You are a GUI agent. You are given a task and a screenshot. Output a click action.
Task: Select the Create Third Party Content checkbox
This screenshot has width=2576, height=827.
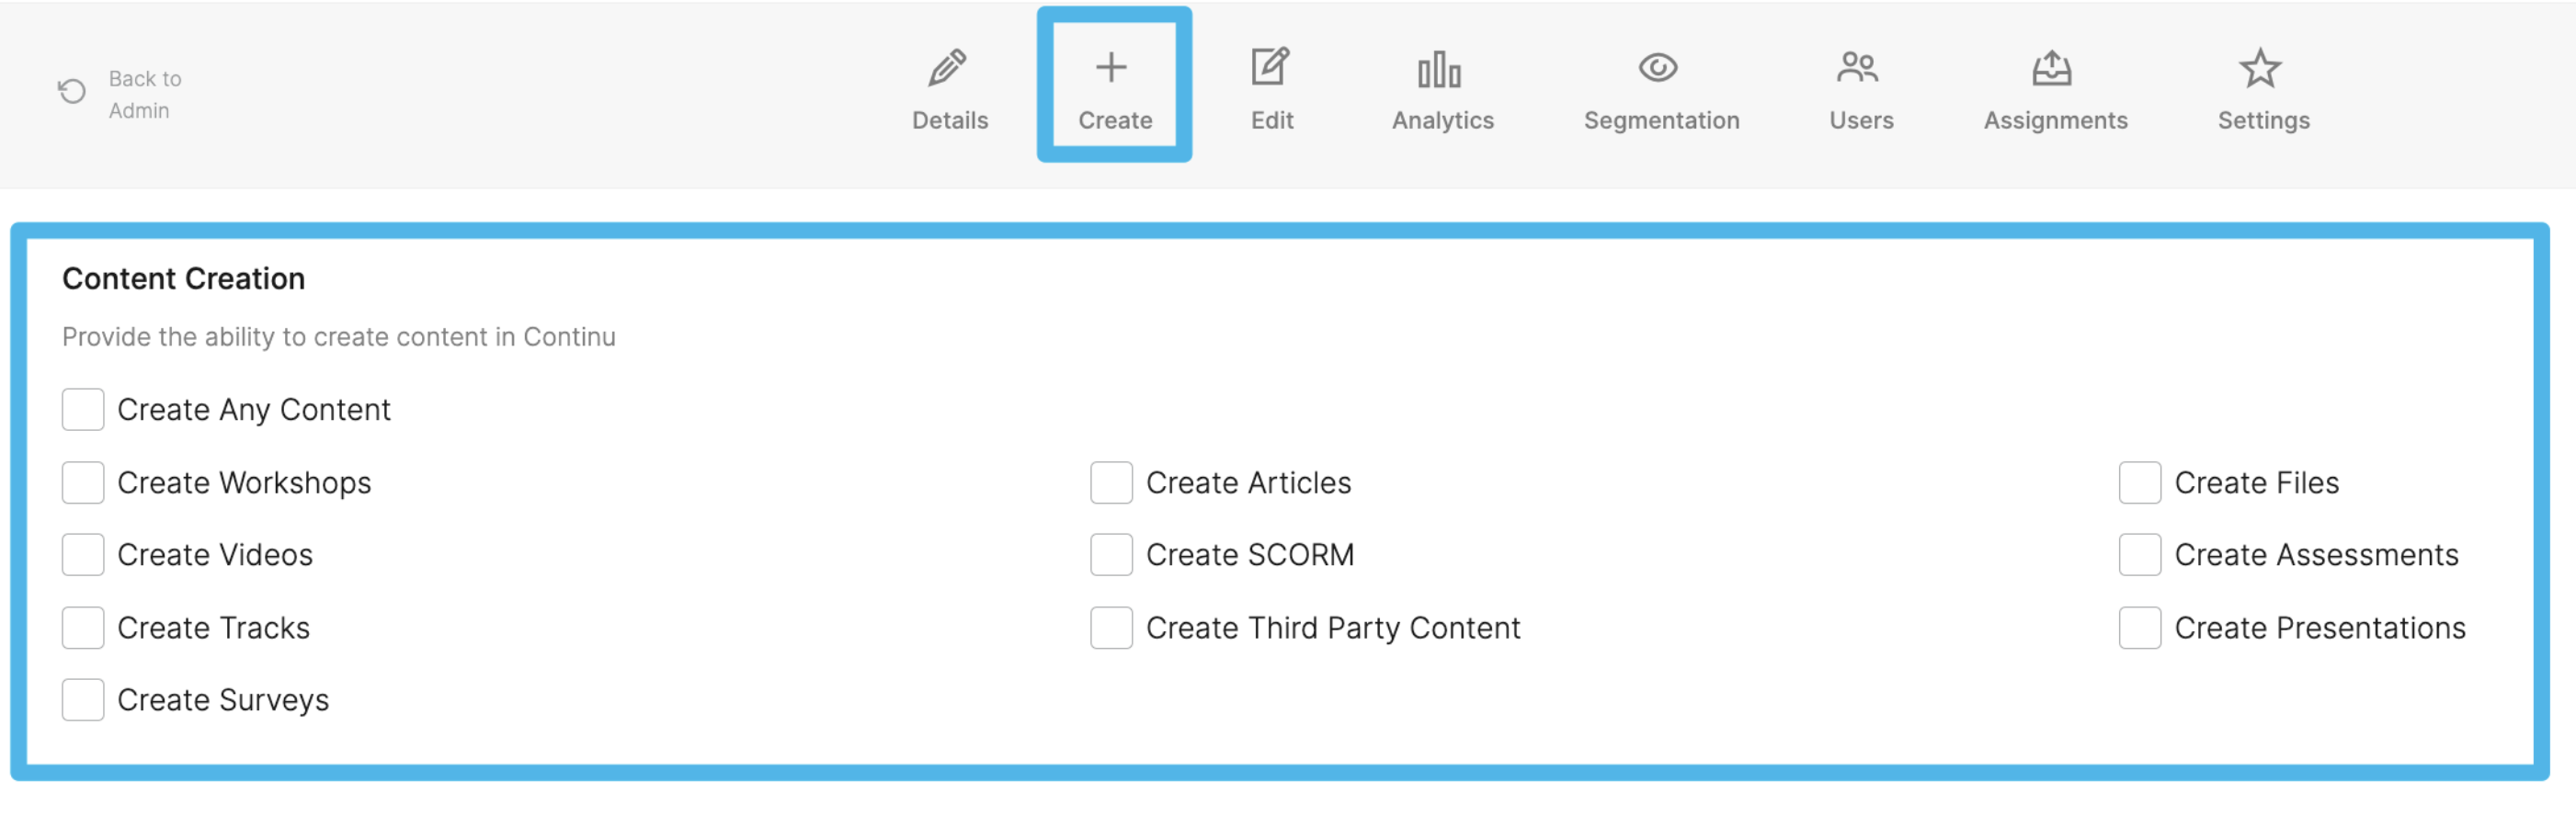point(1111,628)
